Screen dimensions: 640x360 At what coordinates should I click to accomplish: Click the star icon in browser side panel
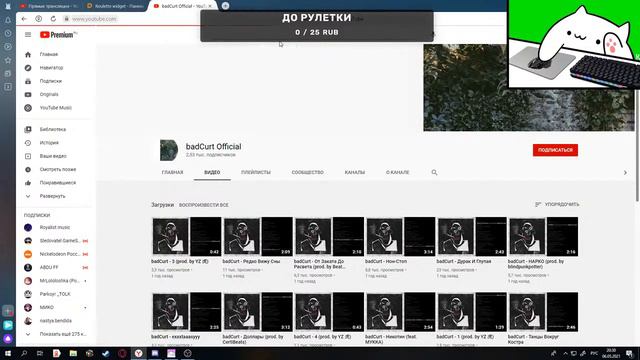(8, 60)
